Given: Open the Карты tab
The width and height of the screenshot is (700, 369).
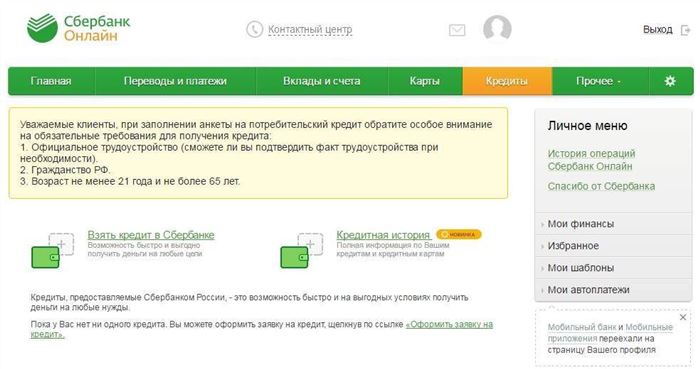Looking at the screenshot, I should (425, 81).
